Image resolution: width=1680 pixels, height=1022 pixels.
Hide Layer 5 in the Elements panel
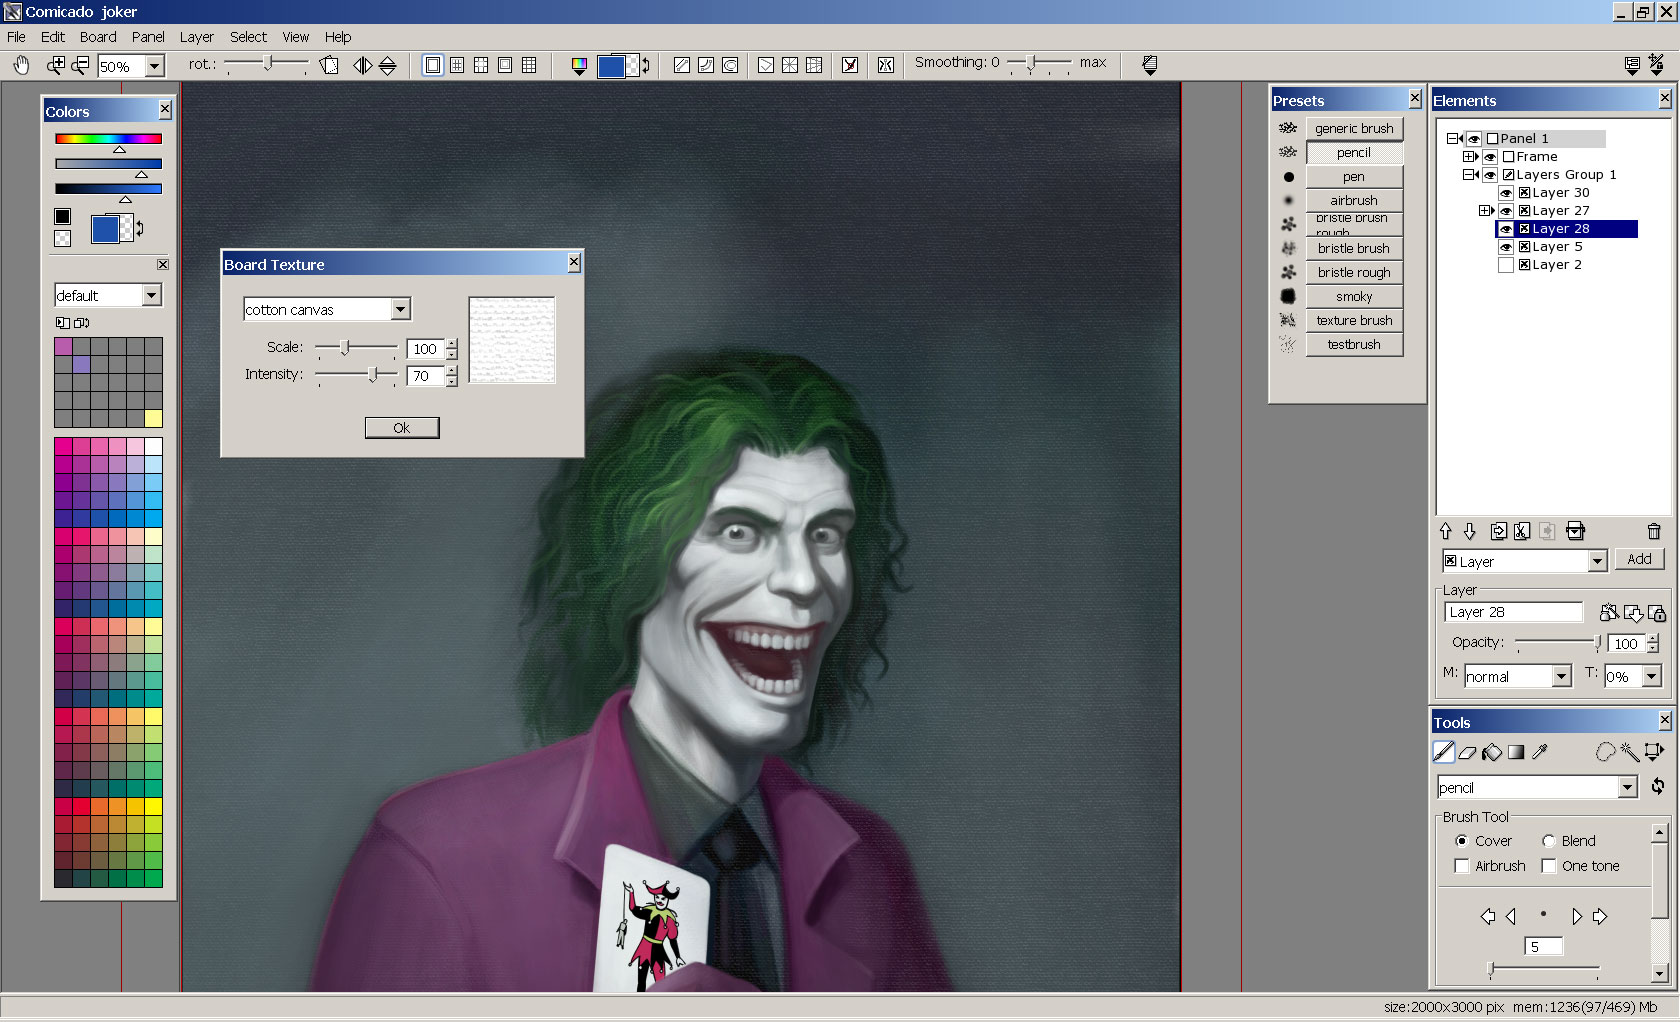[x=1507, y=246]
